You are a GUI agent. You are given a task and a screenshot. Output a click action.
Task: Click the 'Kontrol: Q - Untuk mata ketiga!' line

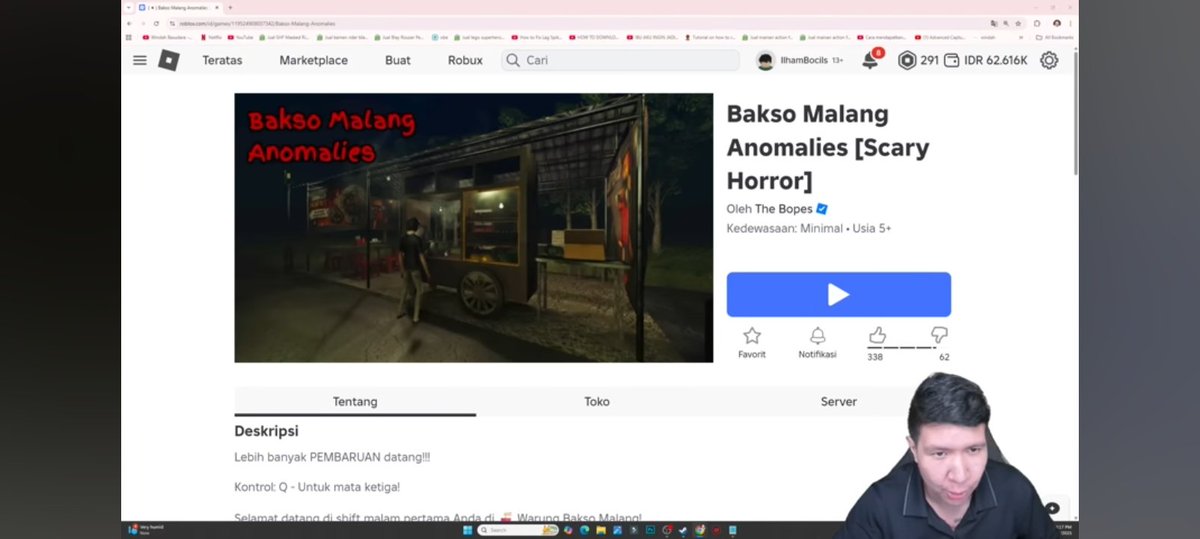tap(317, 487)
